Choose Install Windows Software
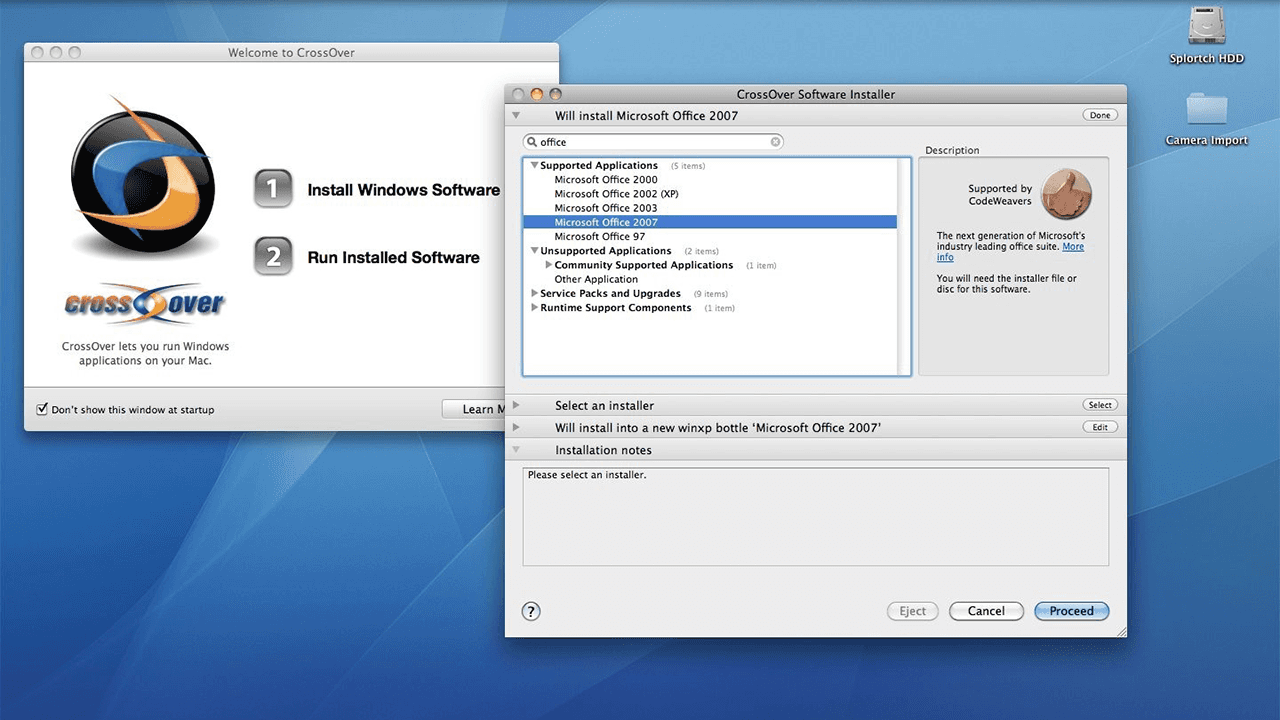The height and width of the screenshot is (720, 1280). pyautogui.click(x=403, y=190)
